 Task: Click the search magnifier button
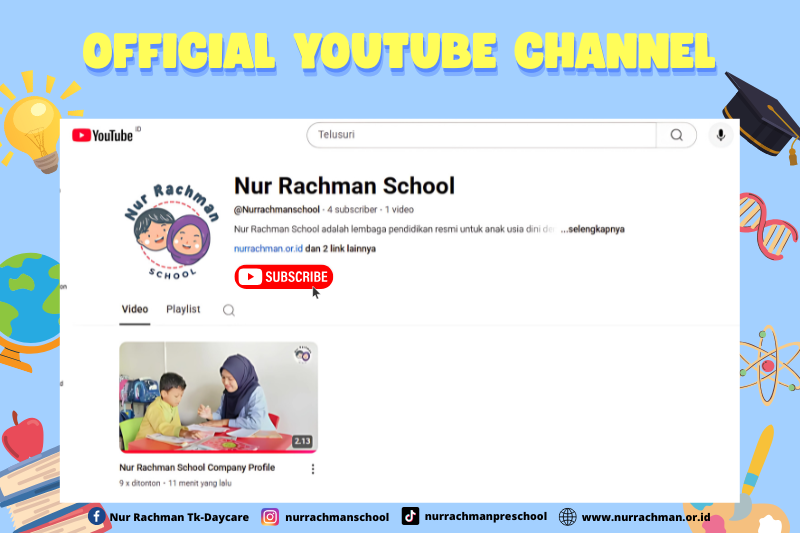[676, 135]
